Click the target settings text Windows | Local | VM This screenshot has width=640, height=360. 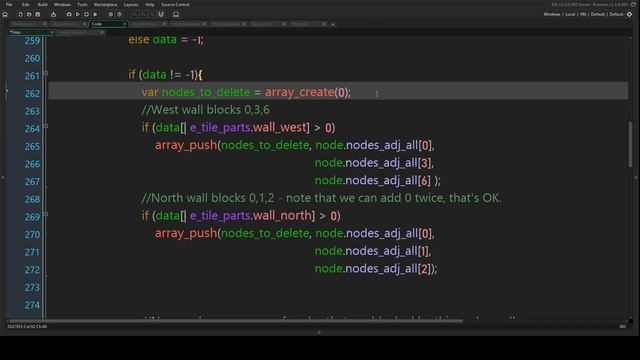pyautogui.click(x=564, y=14)
